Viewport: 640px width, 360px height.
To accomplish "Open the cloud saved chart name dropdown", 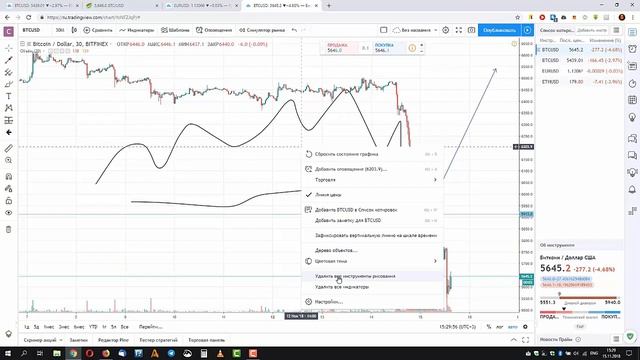I will (x=415, y=30).
